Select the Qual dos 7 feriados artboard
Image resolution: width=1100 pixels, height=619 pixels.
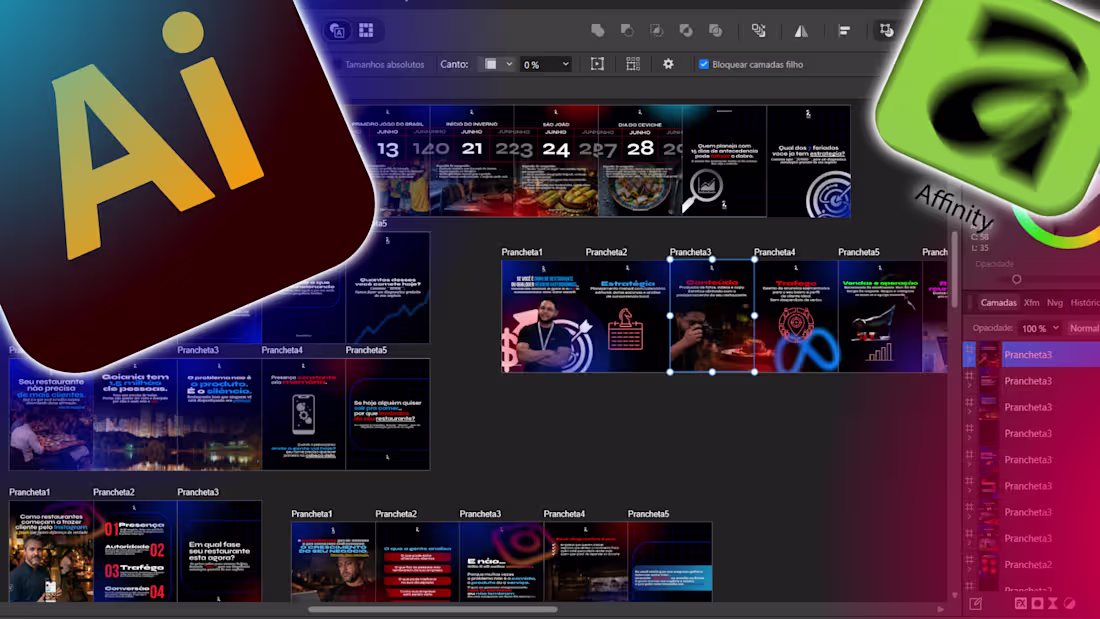tap(808, 161)
